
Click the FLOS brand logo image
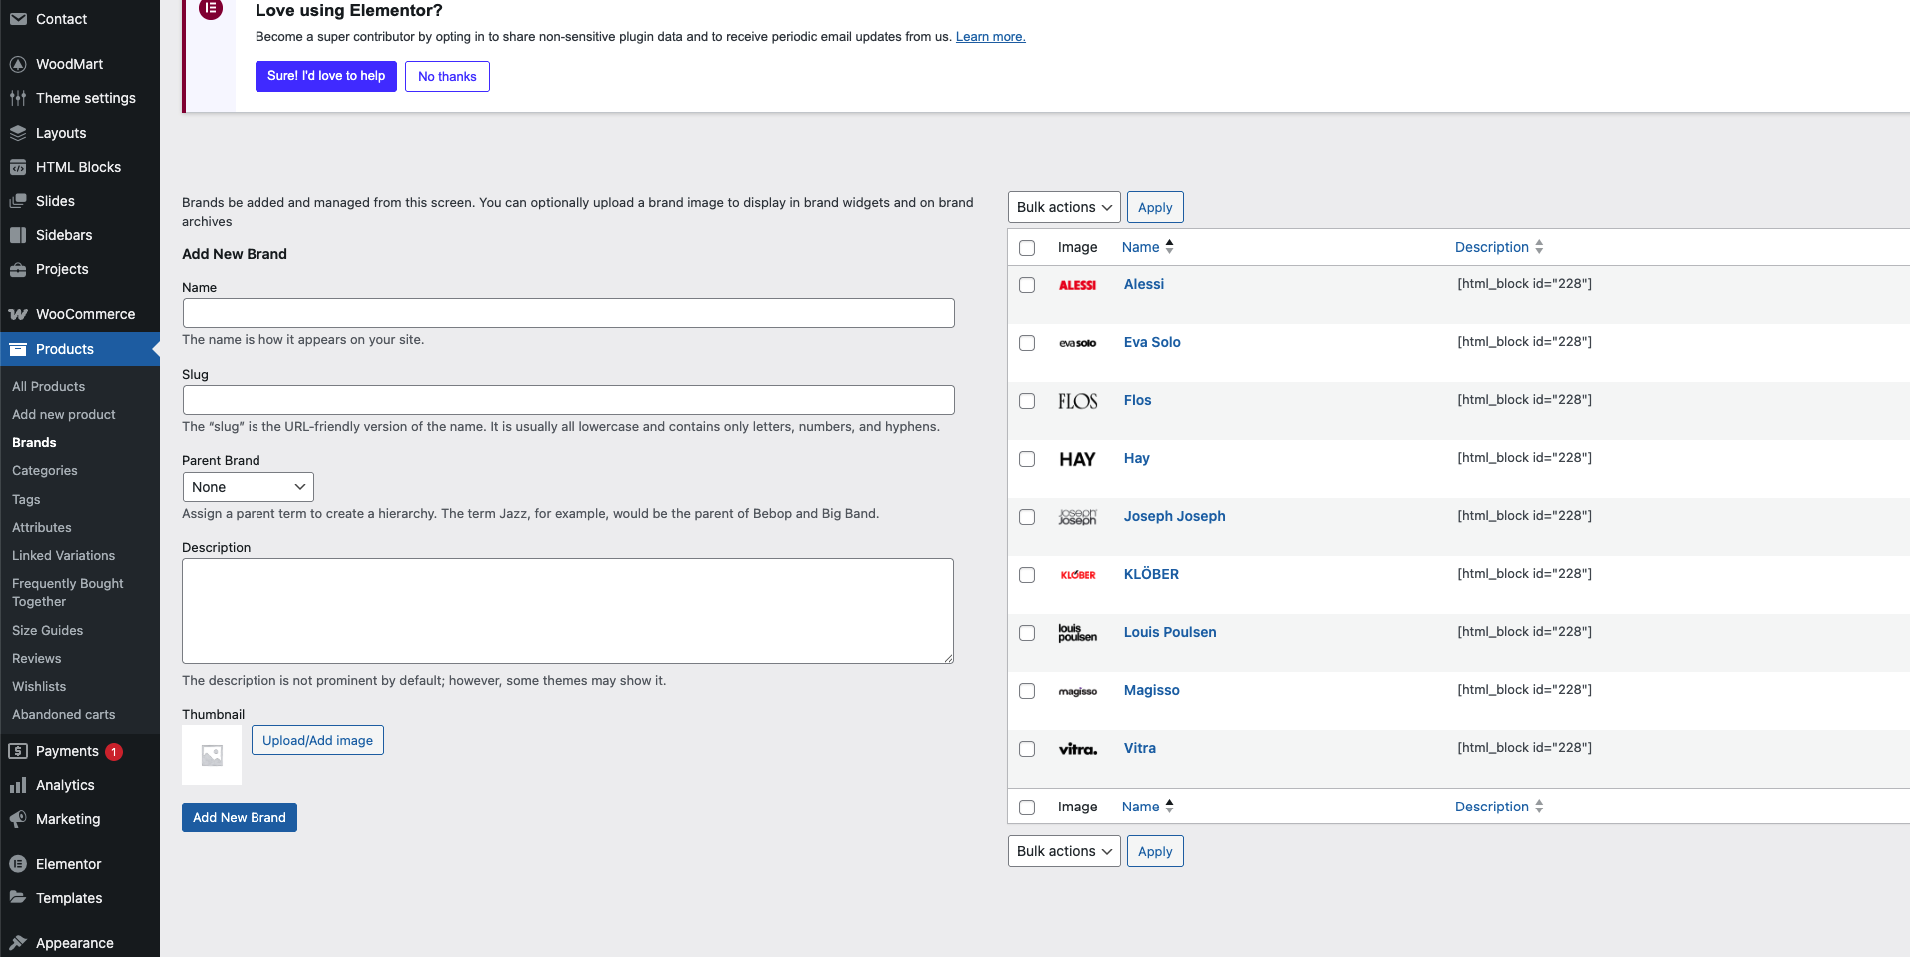(1078, 401)
